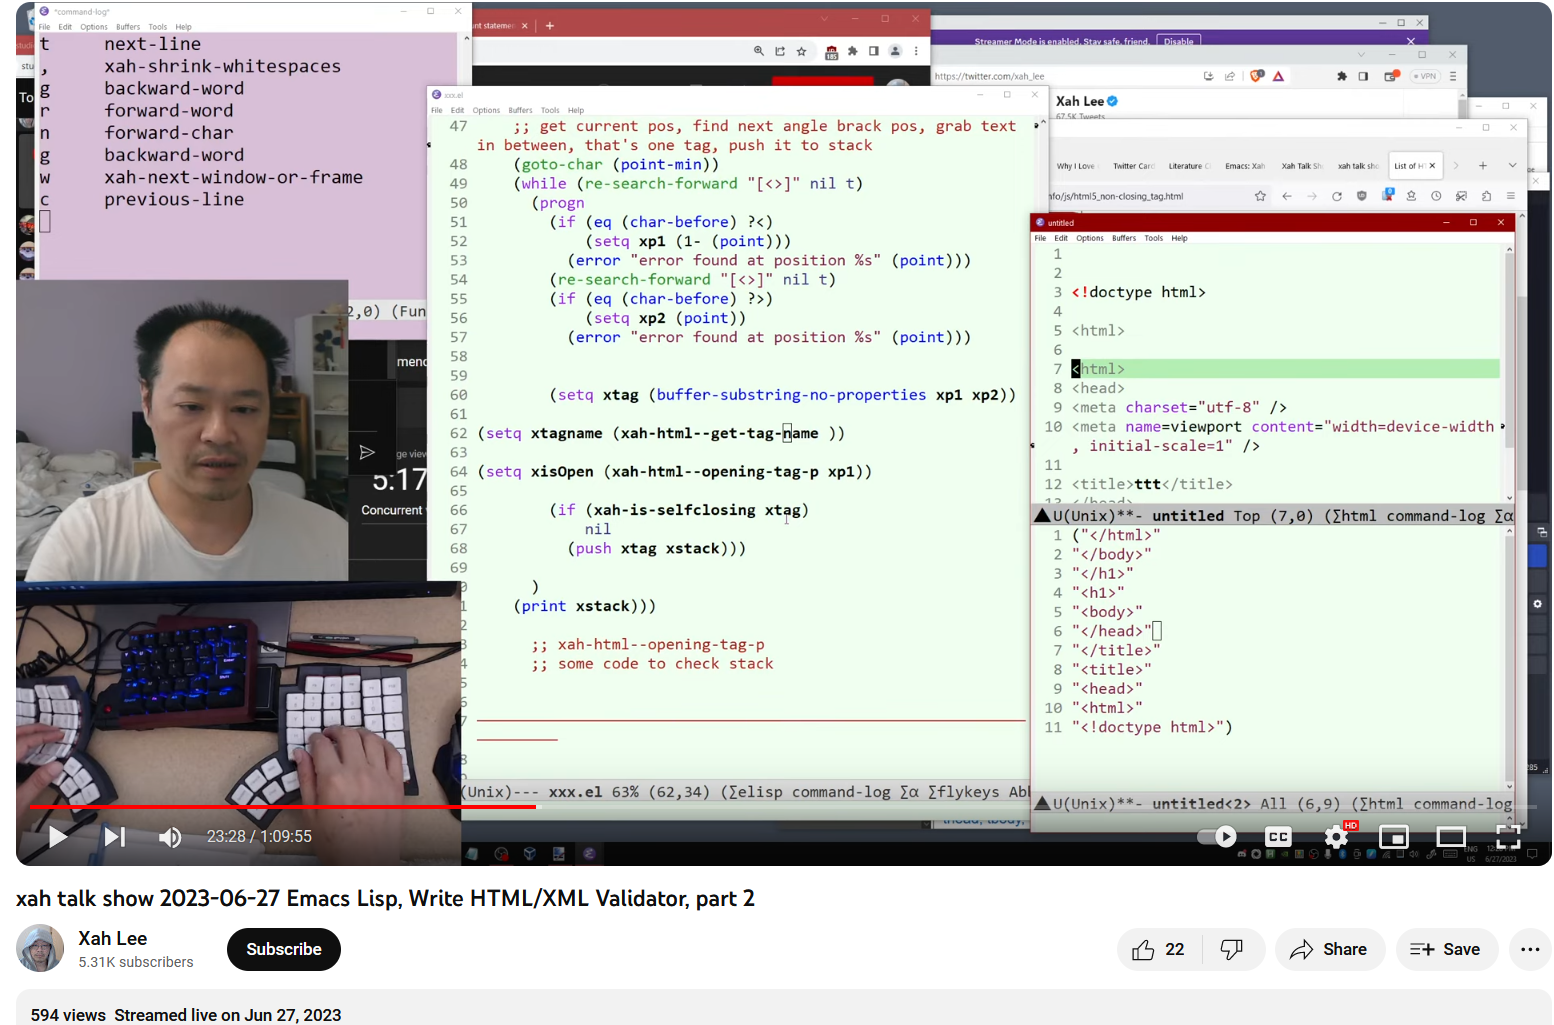Open the three-dot more actions menu
The image size is (1554, 1025).
(x=1530, y=949)
